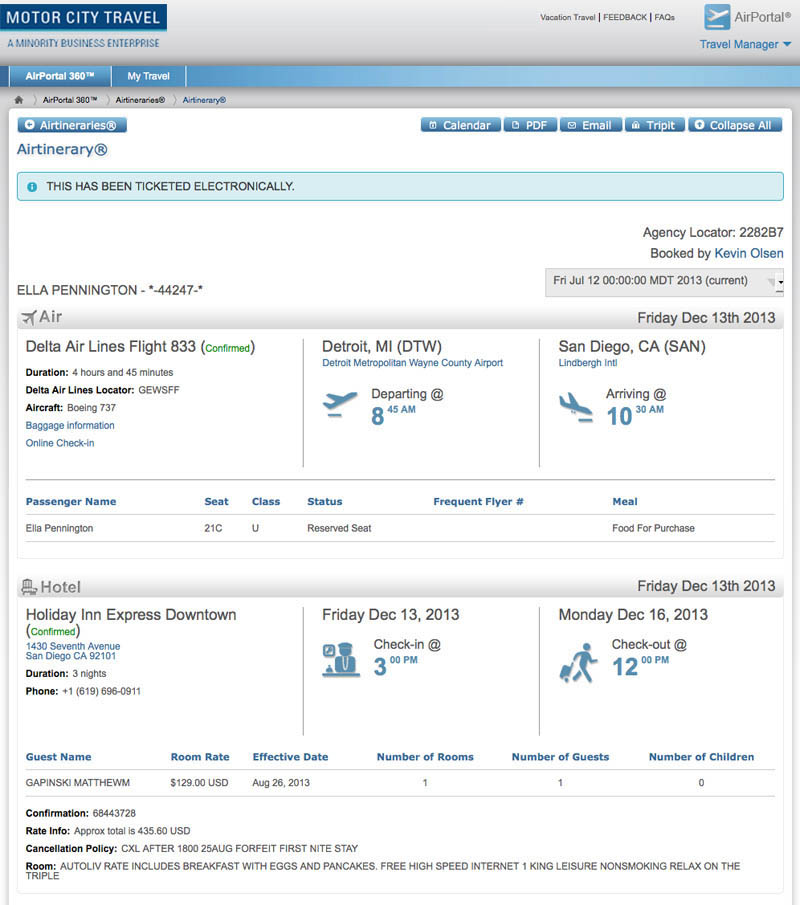Collapse all sections with Collapse All
800x905 pixels.
coord(735,125)
